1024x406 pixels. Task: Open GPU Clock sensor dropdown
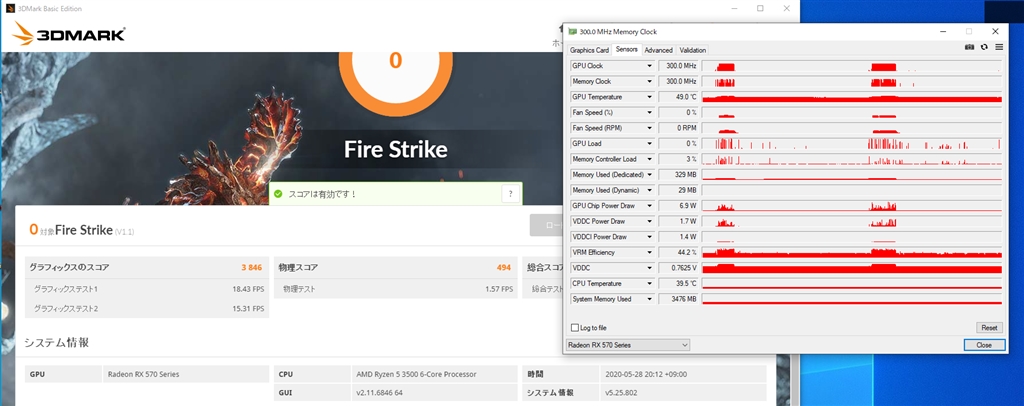pyautogui.click(x=650, y=66)
